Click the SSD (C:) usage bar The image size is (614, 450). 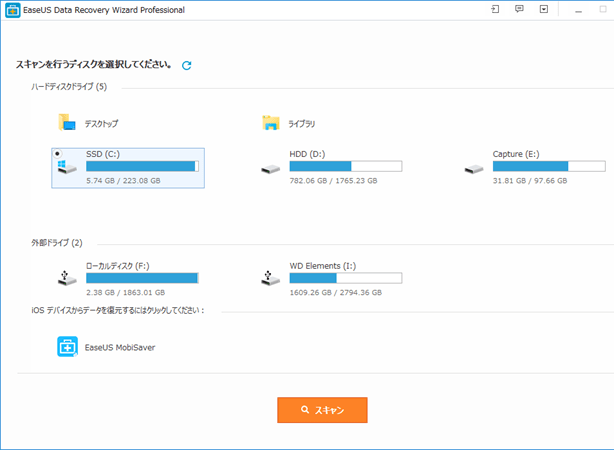pyautogui.click(x=143, y=166)
